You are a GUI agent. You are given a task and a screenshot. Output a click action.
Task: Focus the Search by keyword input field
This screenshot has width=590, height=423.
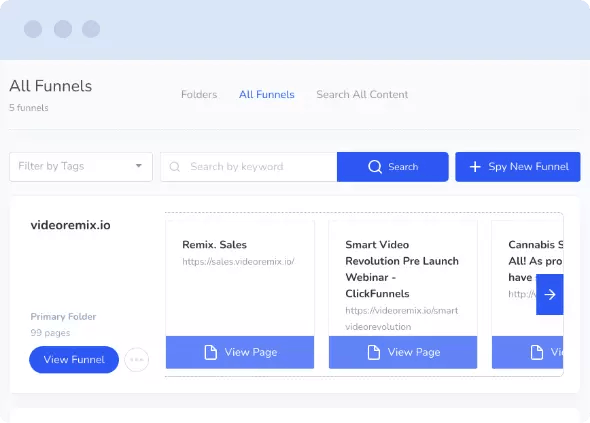[249, 167]
